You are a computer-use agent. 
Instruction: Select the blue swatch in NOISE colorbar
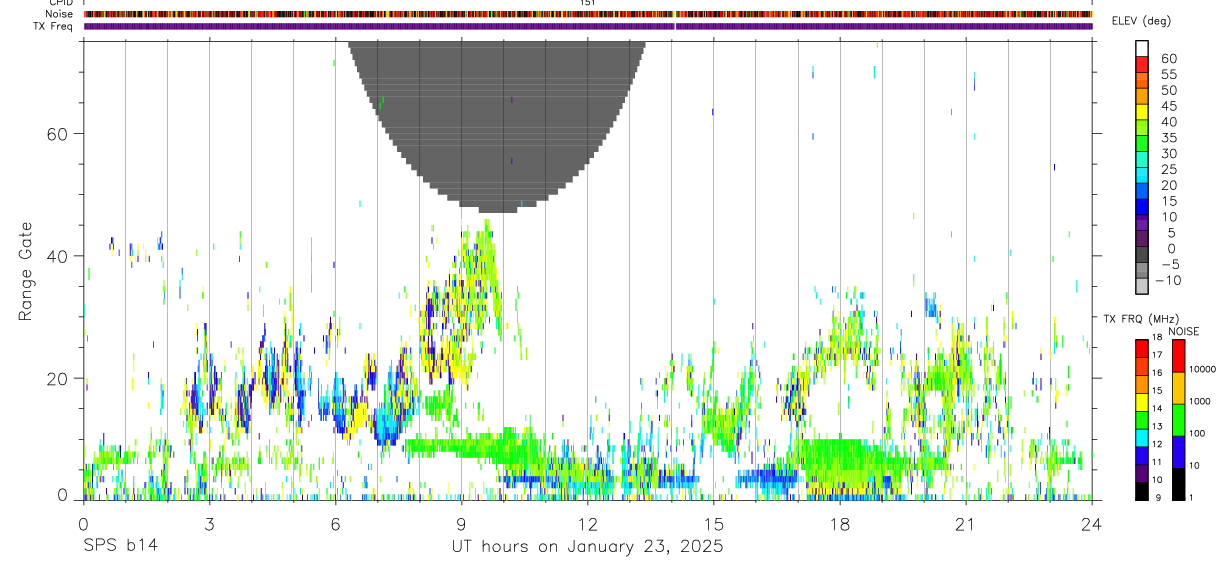click(x=1178, y=452)
